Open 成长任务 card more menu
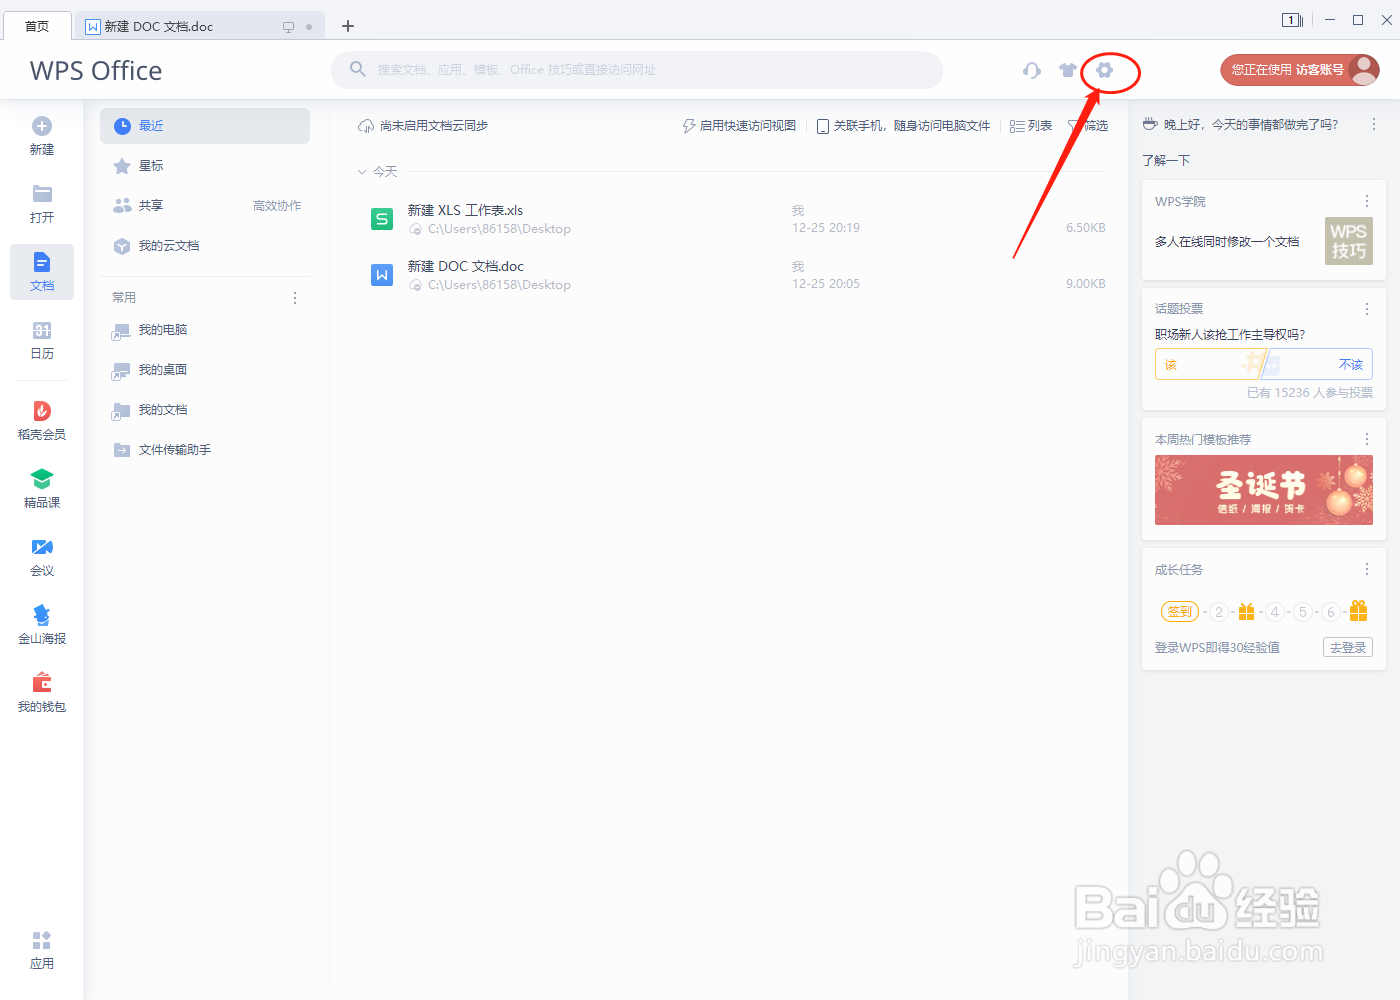The image size is (1400, 1000). [1367, 569]
